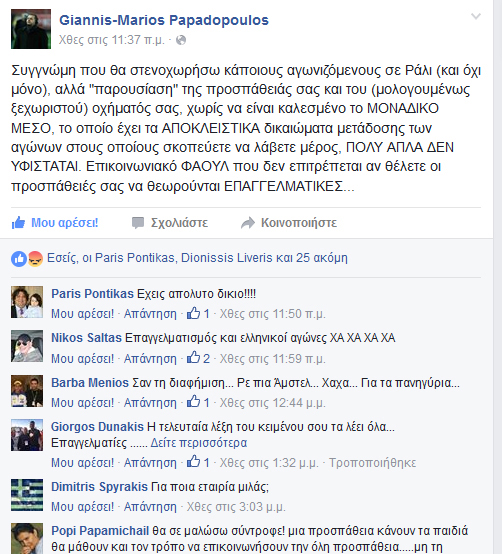This screenshot has width=502, height=554.
Task: Click the like count thumb on Nikos Saltas comment
Action: coord(194,358)
